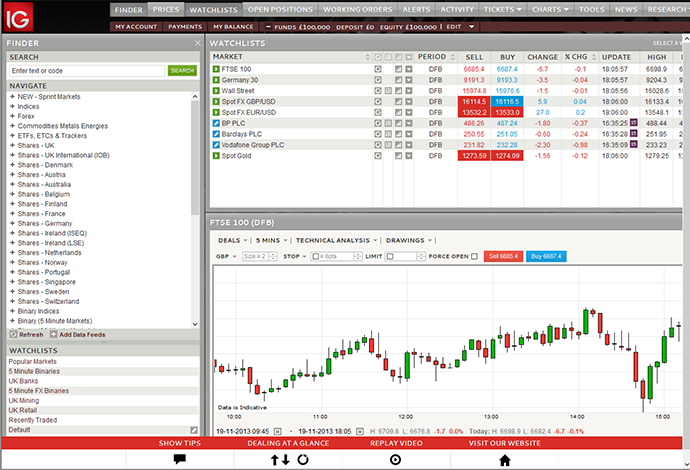The width and height of the screenshot is (690, 470).
Task: Close the Finder panel
Action: (197, 43)
